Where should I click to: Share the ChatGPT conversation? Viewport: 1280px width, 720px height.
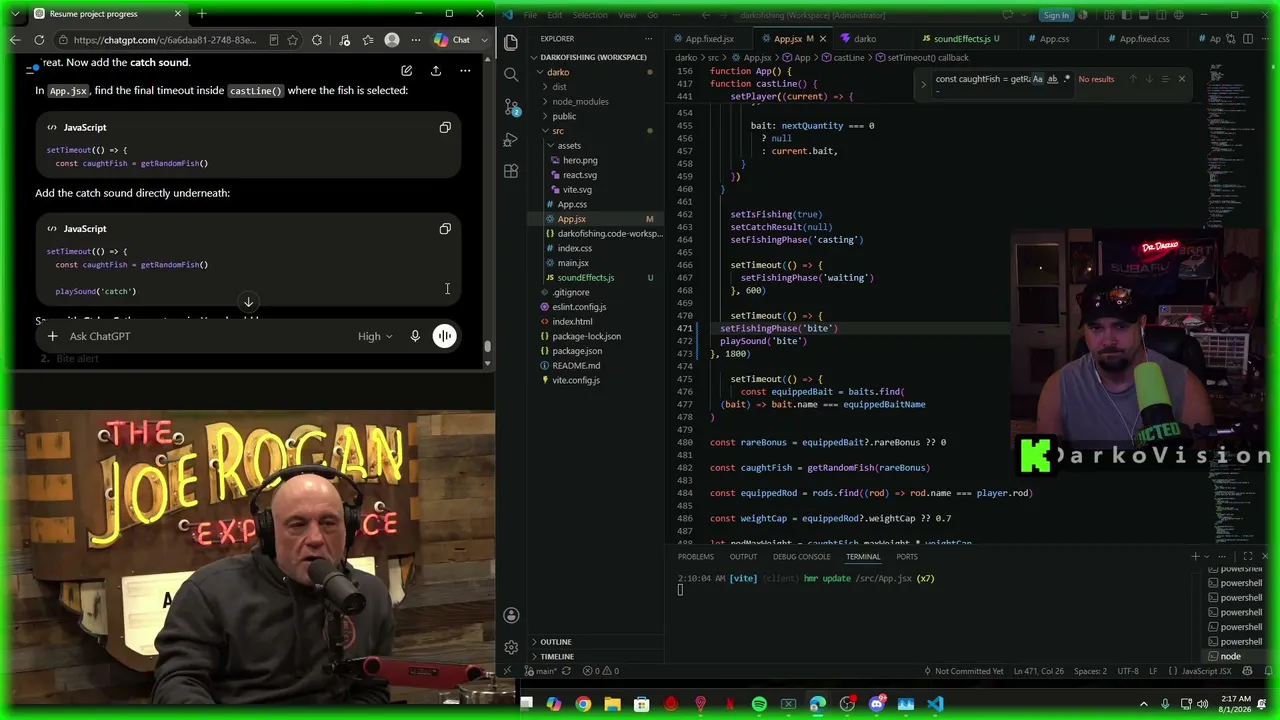(436, 71)
